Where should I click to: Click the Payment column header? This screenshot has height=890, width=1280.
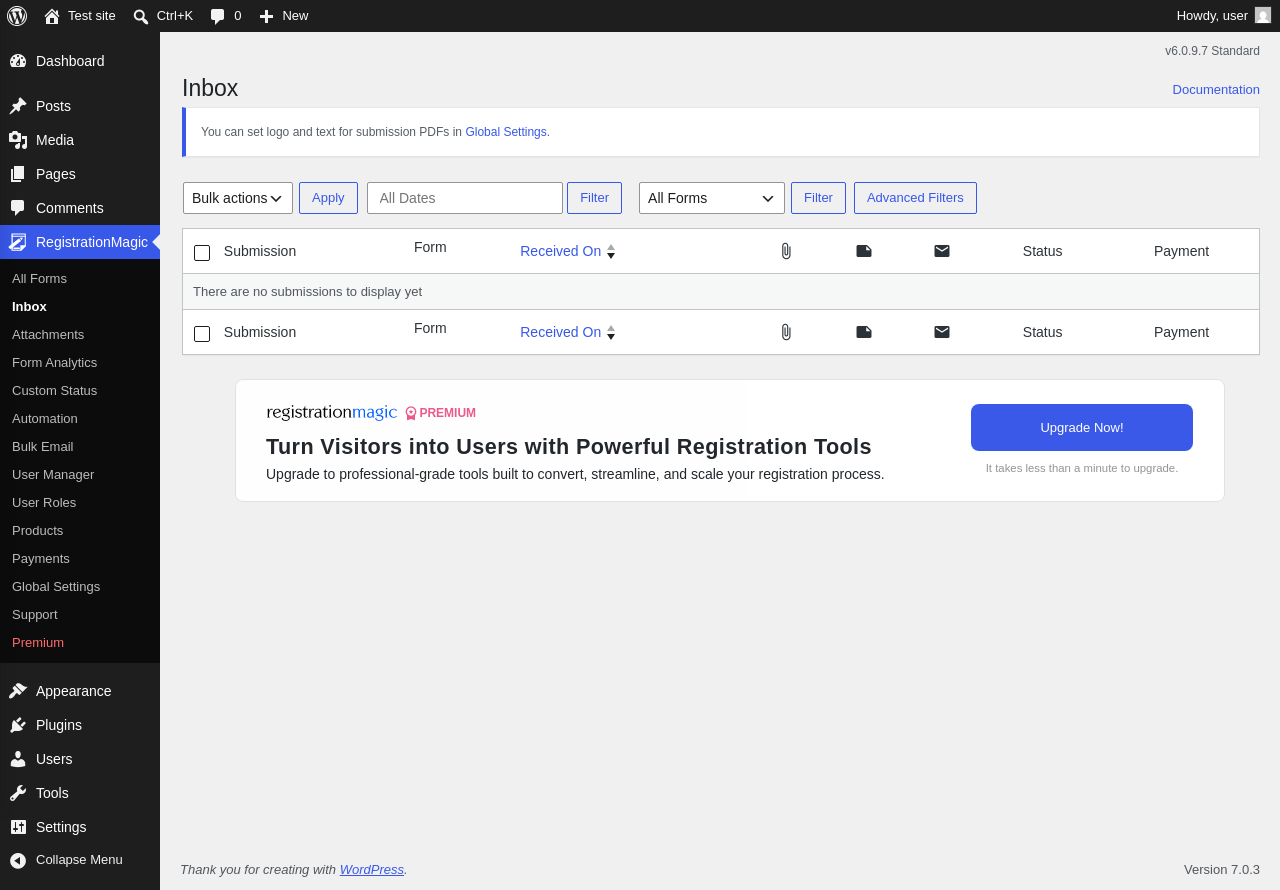coord(1181,251)
